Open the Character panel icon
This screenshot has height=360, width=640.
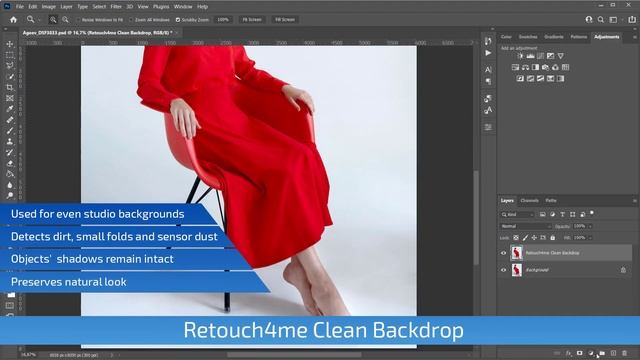[x=488, y=70]
